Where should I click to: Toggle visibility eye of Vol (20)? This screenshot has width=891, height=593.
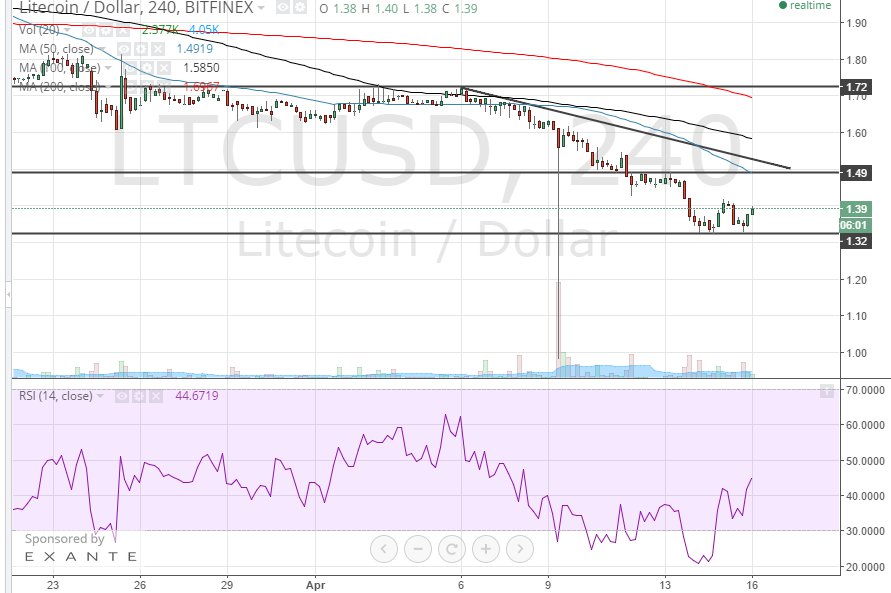pos(90,30)
